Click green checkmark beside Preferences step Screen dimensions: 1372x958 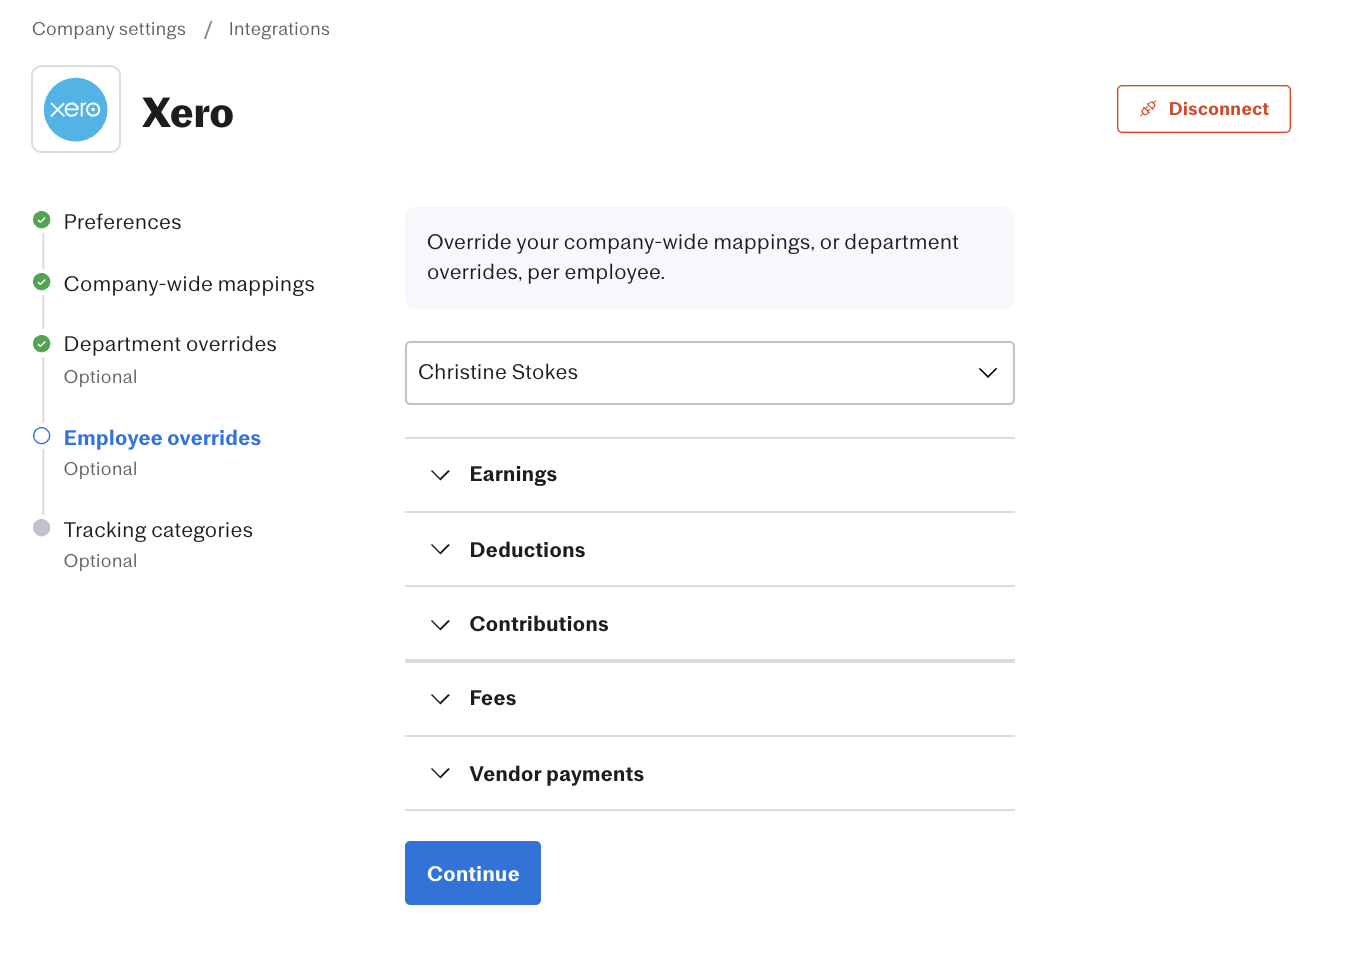[41, 220]
